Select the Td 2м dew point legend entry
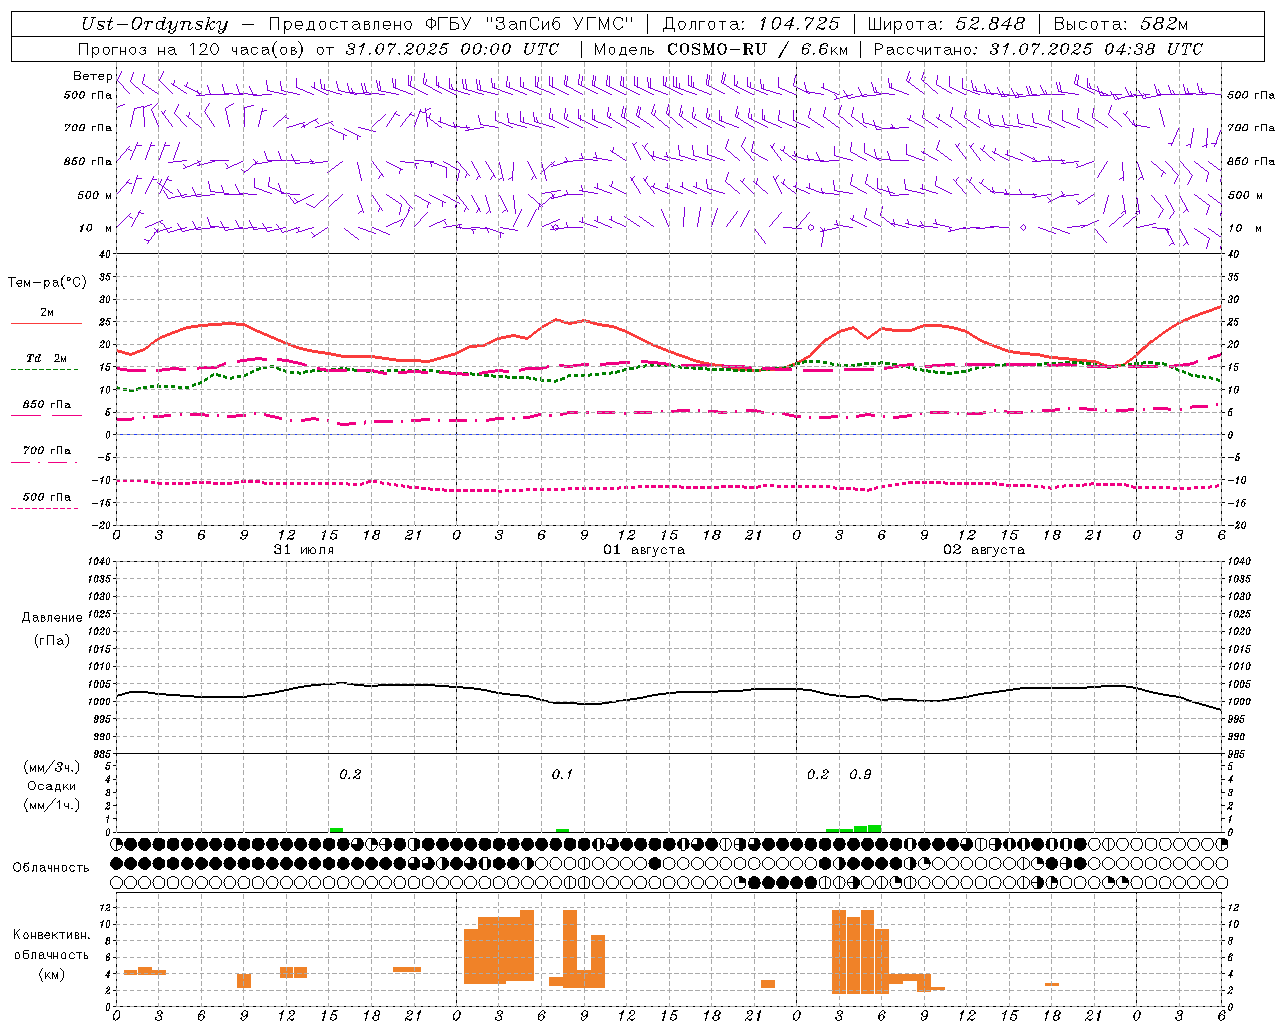 47,358
